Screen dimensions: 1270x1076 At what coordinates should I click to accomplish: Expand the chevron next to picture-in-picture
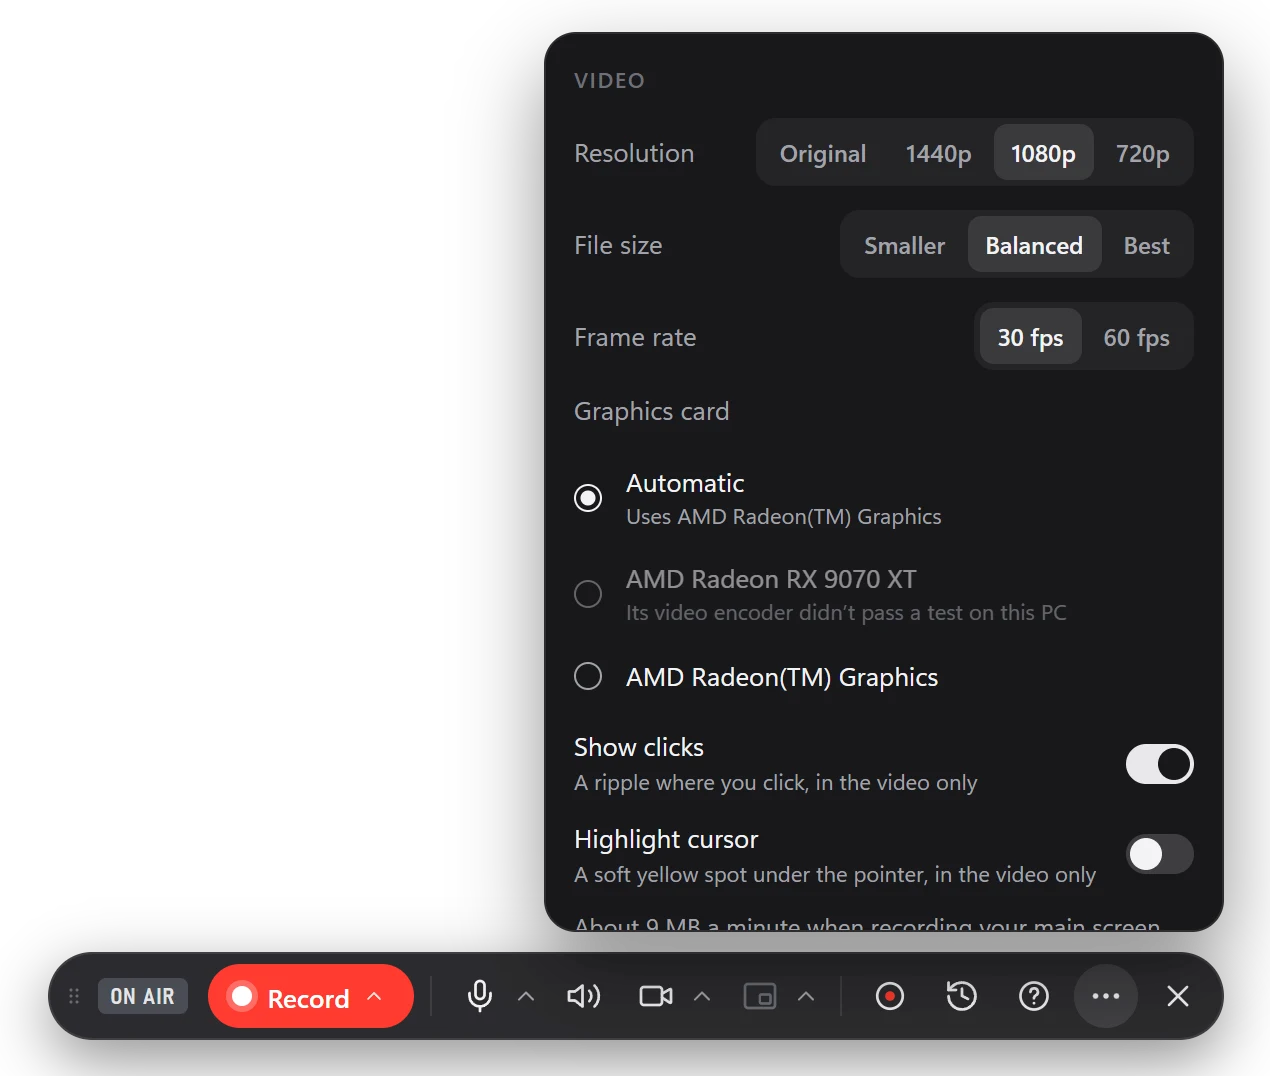(x=806, y=996)
